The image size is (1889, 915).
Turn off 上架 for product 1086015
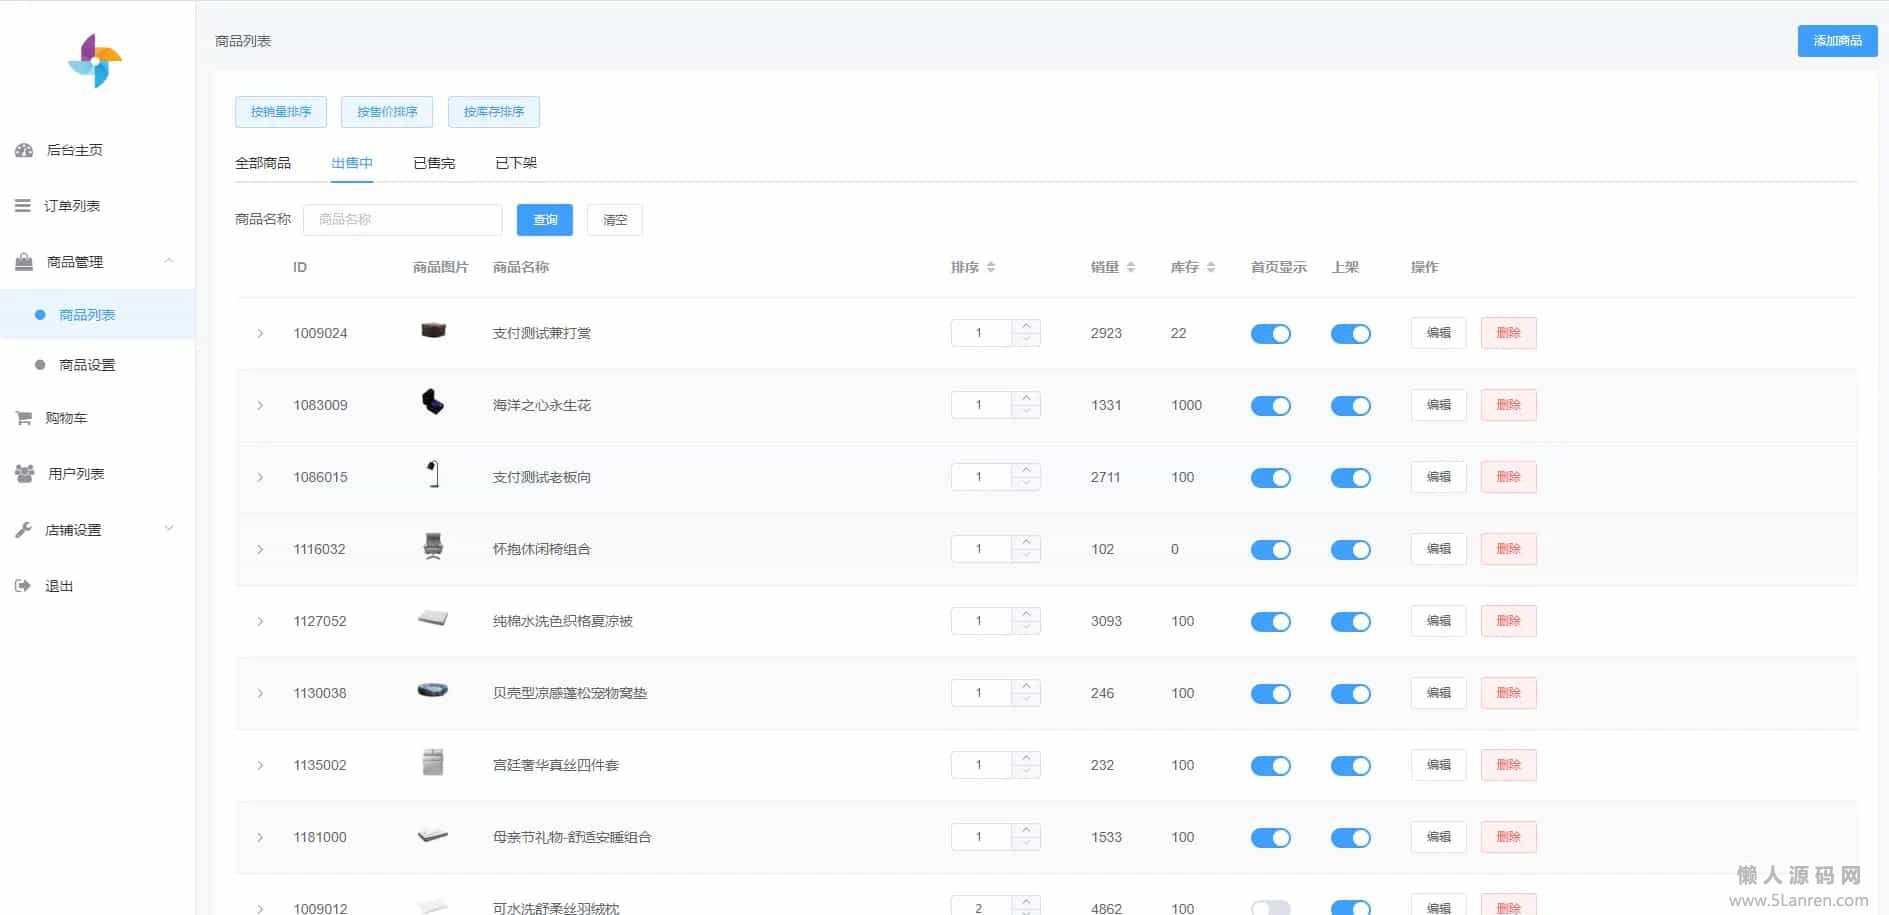[1350, 478]
